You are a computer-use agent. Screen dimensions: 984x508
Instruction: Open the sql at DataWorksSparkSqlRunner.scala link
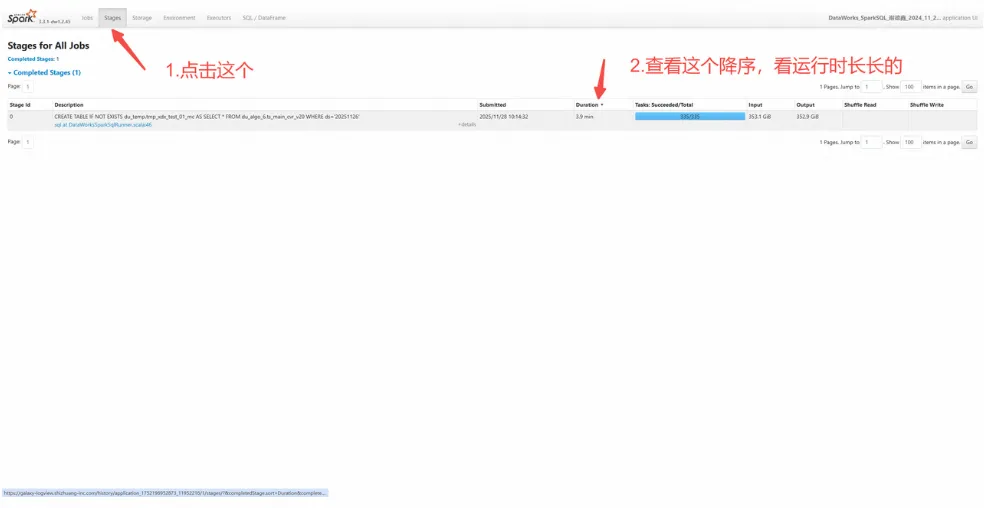click(98, 124)
